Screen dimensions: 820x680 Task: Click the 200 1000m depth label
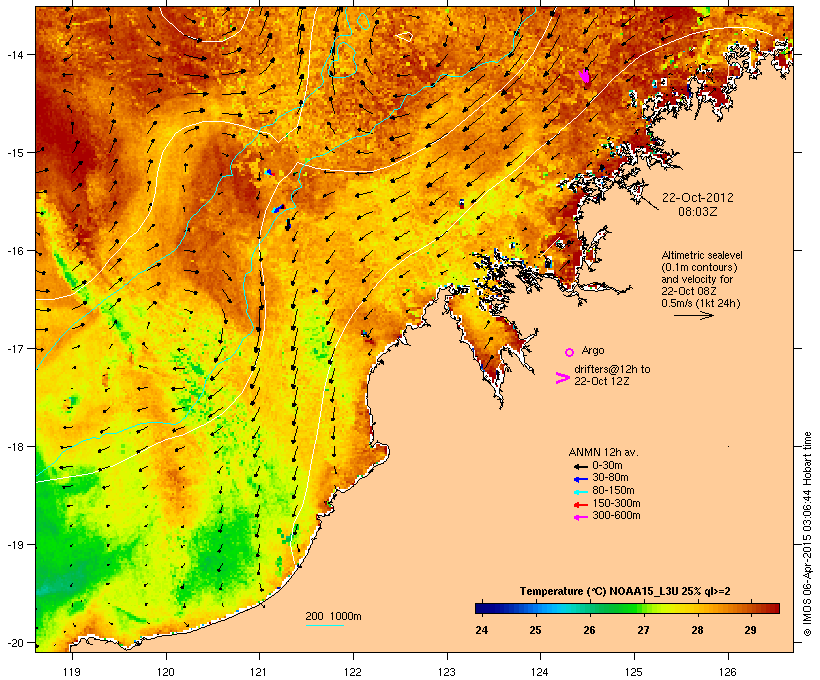333,616
